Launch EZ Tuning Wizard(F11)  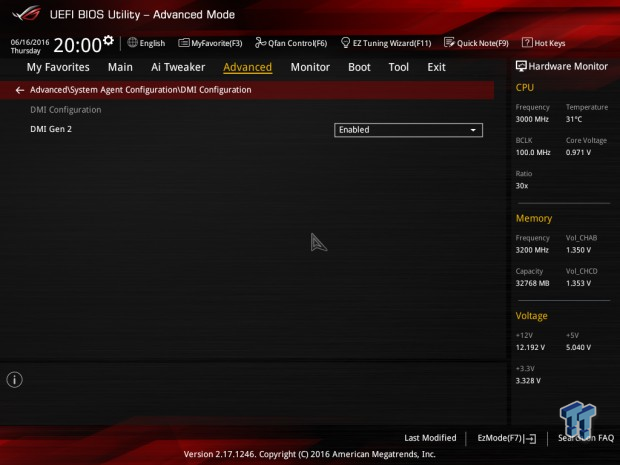386,43
